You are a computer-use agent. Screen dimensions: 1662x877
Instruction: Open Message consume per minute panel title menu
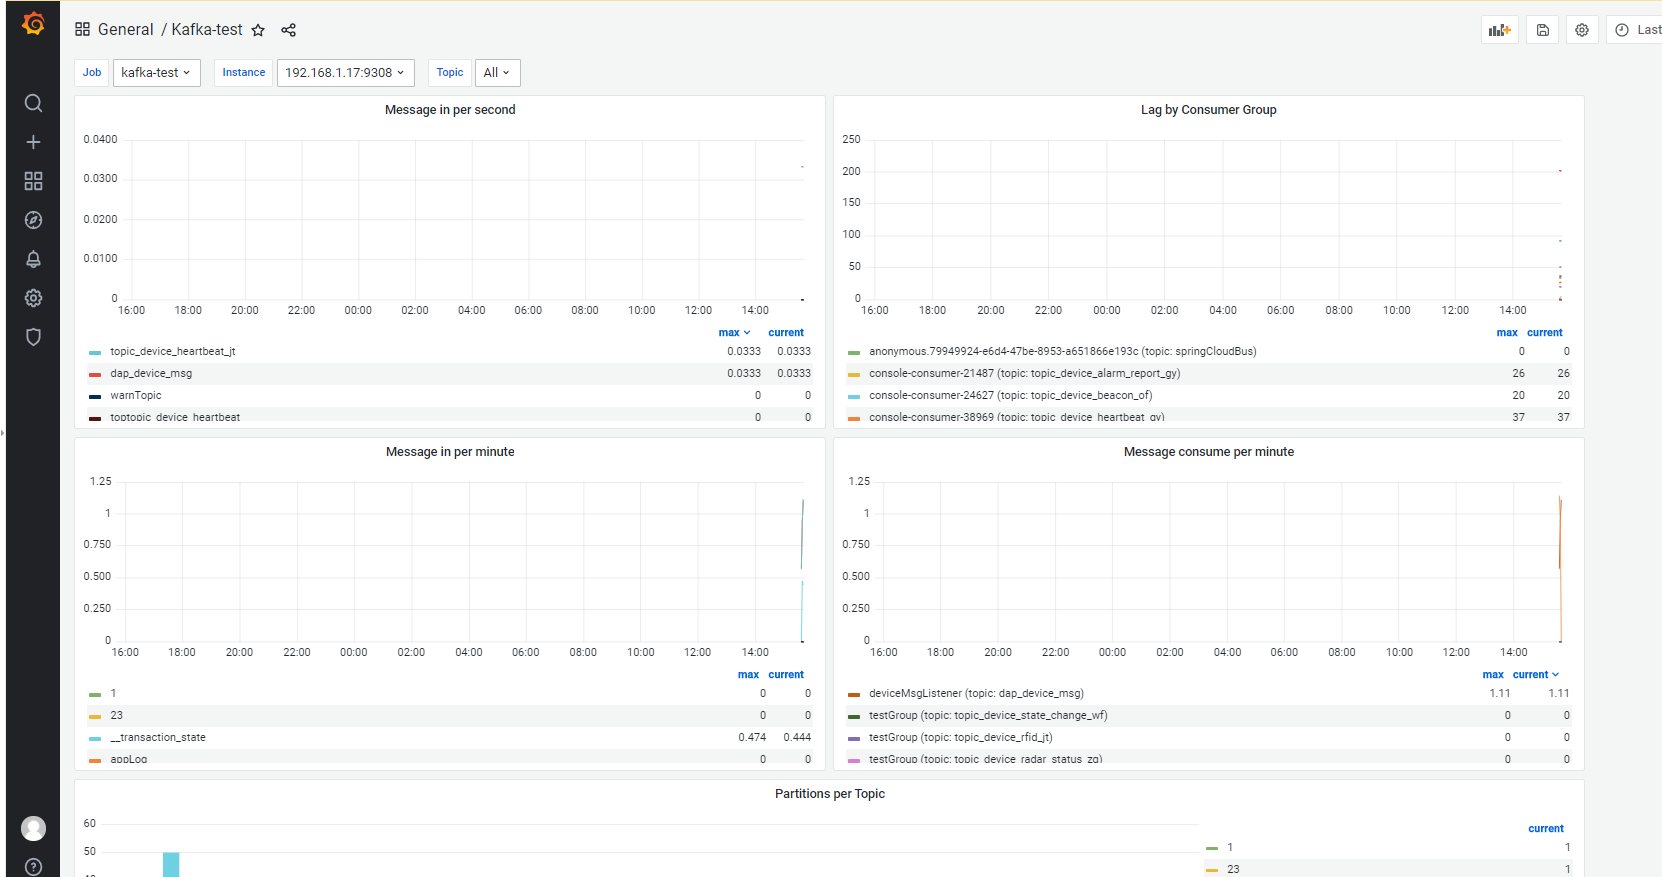tap(1208, 452)
